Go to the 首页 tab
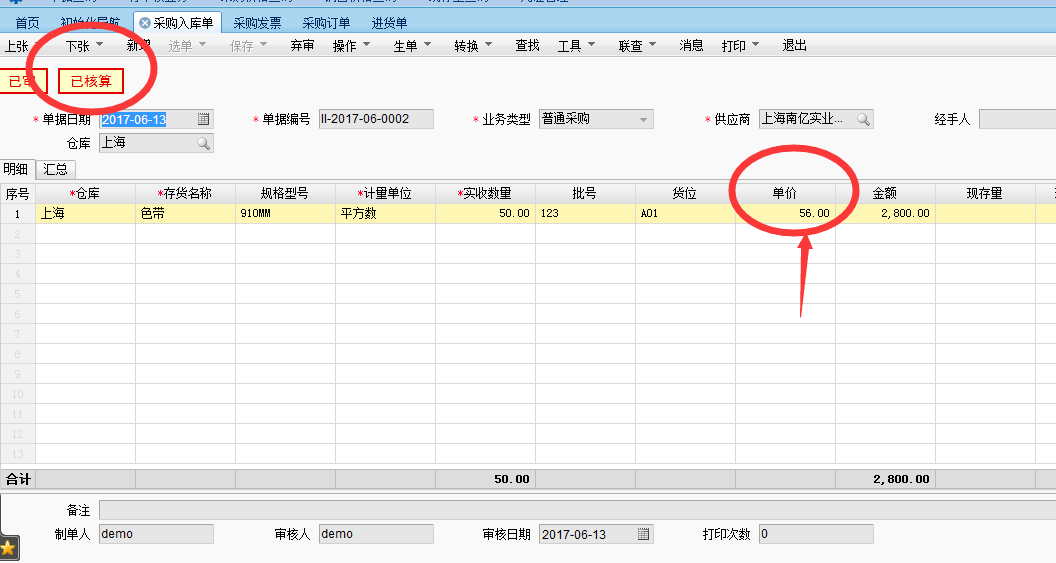Screen dimensions: 1056x563 pyautogui.click(x=28, y=23)
